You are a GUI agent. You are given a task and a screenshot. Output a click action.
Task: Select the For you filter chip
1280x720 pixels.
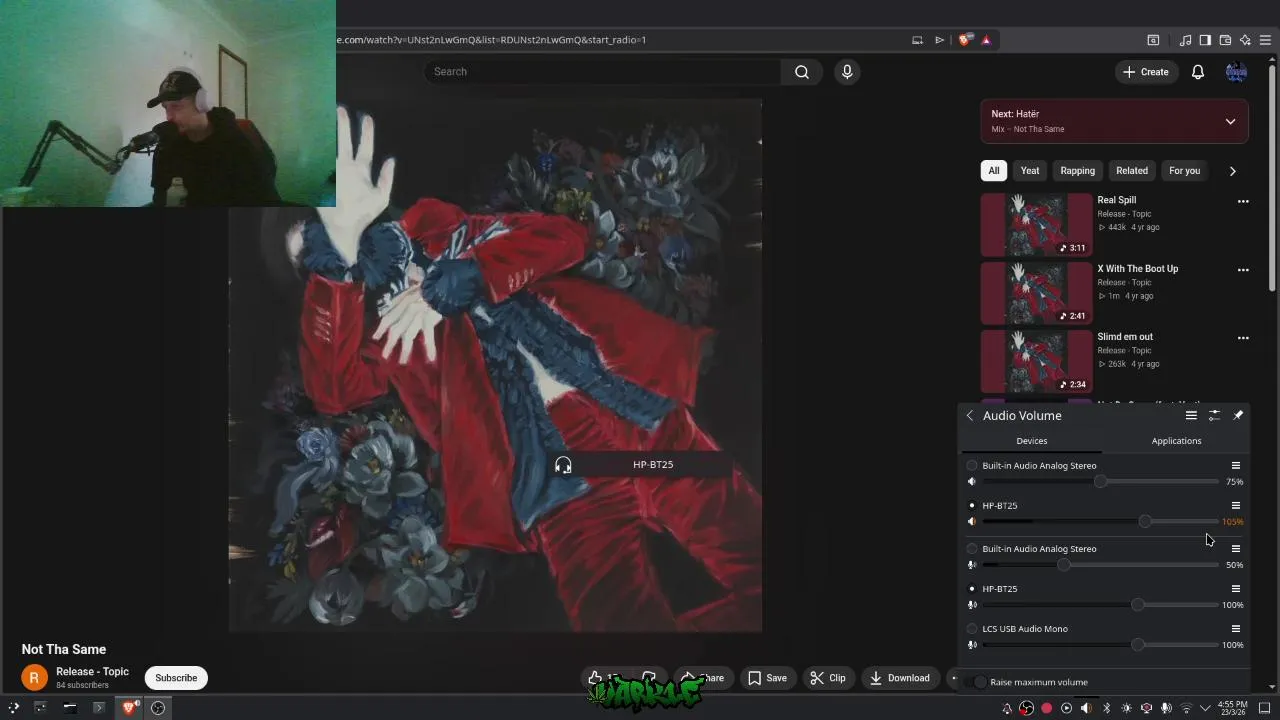1184,171
